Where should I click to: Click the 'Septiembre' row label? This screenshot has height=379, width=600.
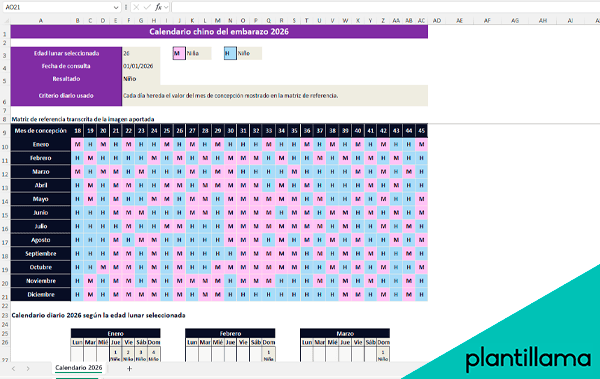(x=41, y=254)
